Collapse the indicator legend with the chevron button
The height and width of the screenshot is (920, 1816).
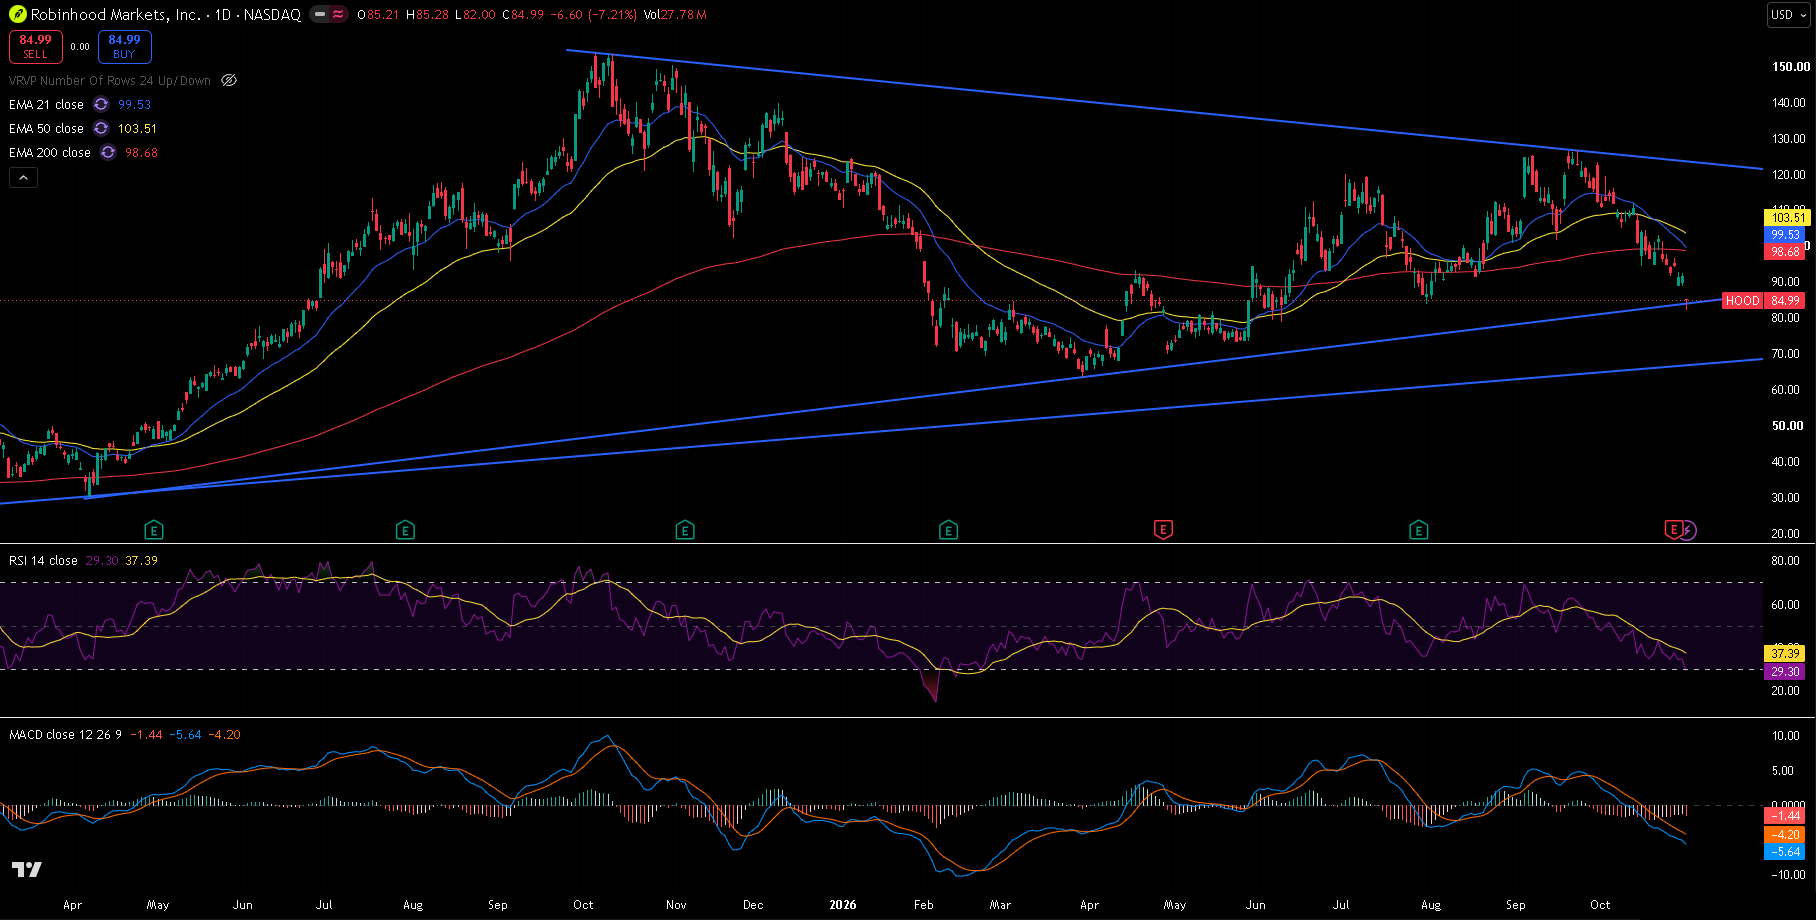[24, 178]
